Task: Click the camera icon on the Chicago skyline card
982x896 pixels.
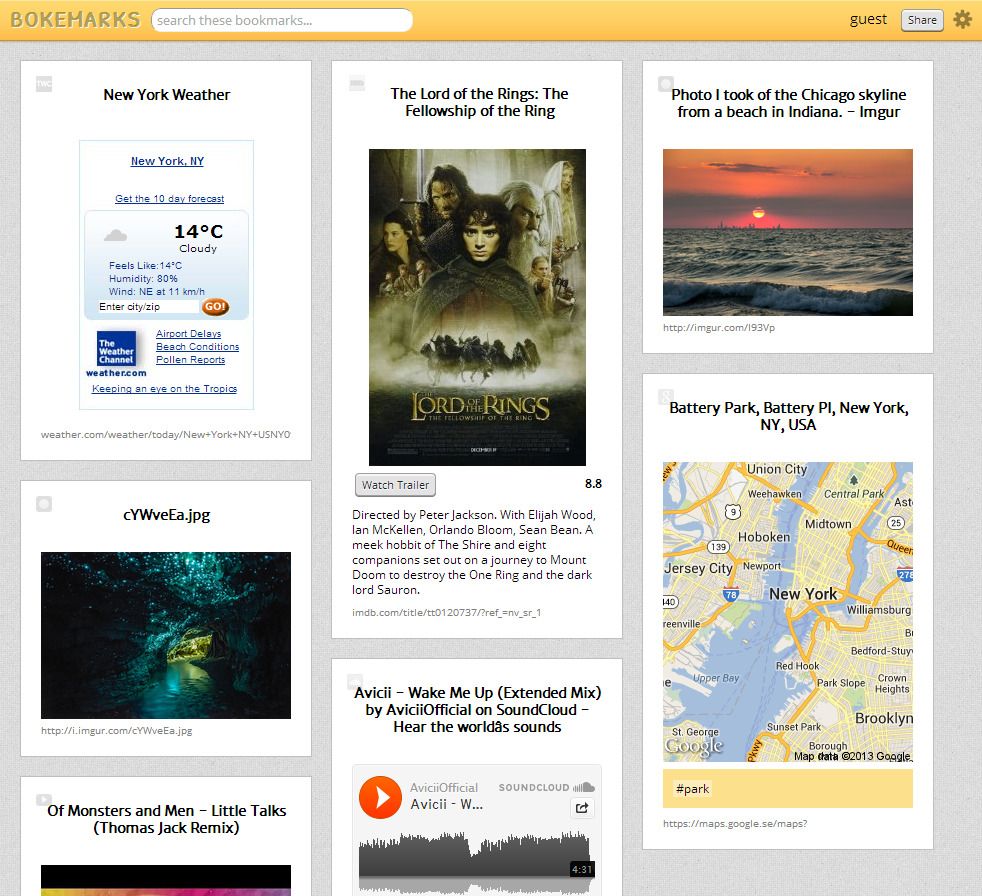Action: tap(664, 84)
